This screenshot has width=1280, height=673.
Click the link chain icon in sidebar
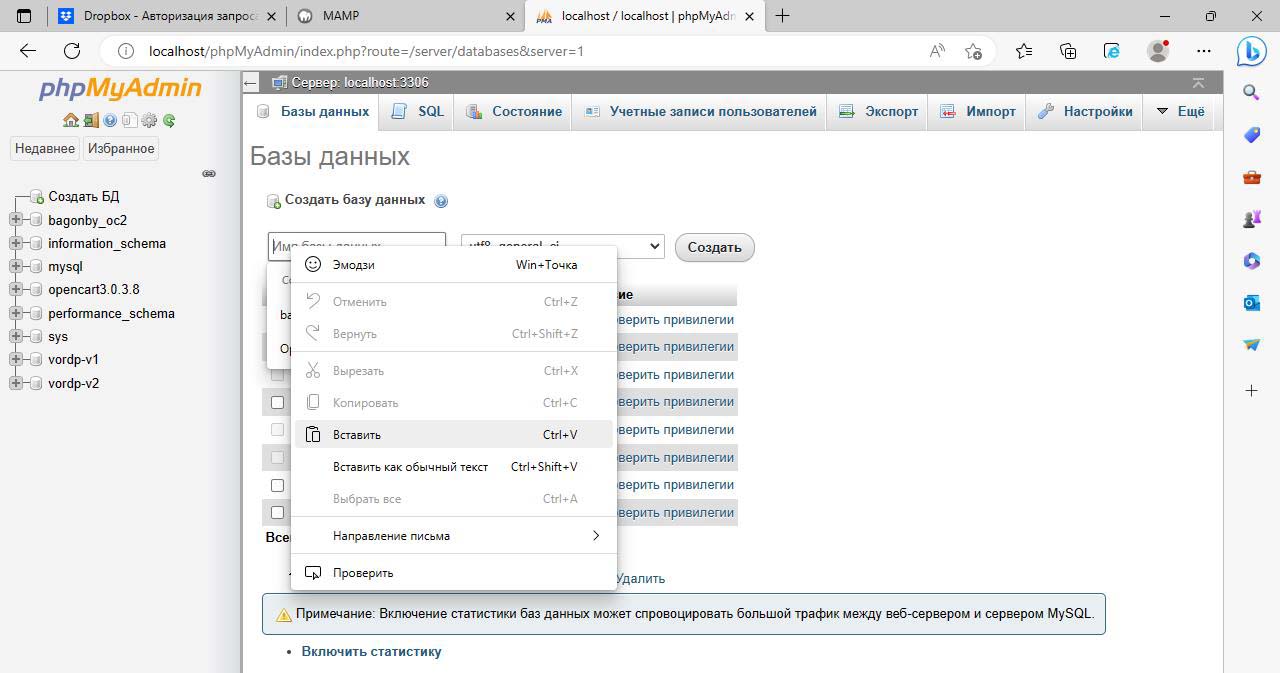click(x=209, y=173)
